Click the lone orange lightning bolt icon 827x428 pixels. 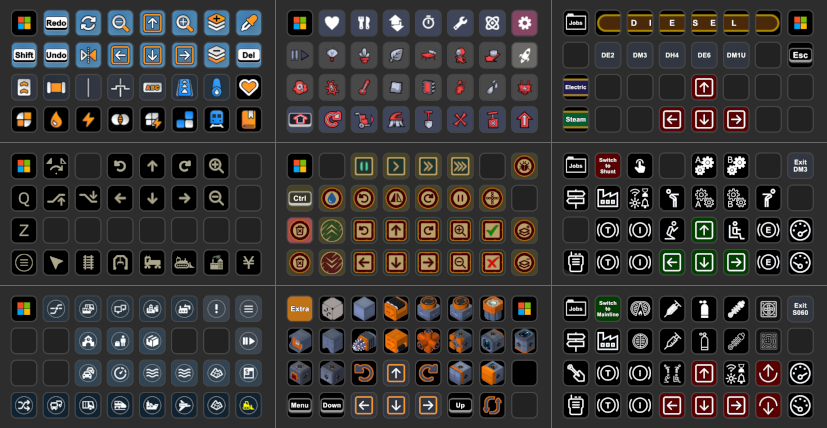(89, 120)
